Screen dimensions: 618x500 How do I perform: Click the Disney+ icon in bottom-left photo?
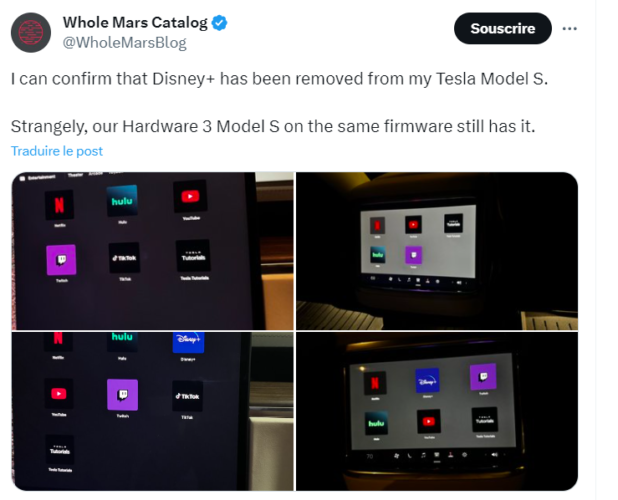(x=188, y=342)
